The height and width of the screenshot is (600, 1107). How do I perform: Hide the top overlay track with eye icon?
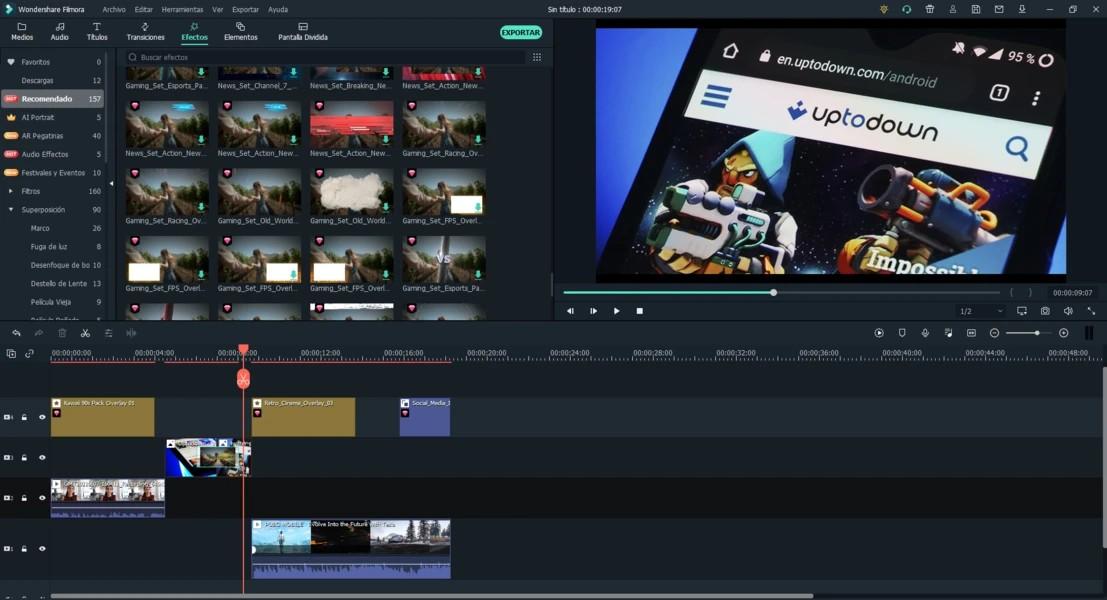click(x=42, y=417)
